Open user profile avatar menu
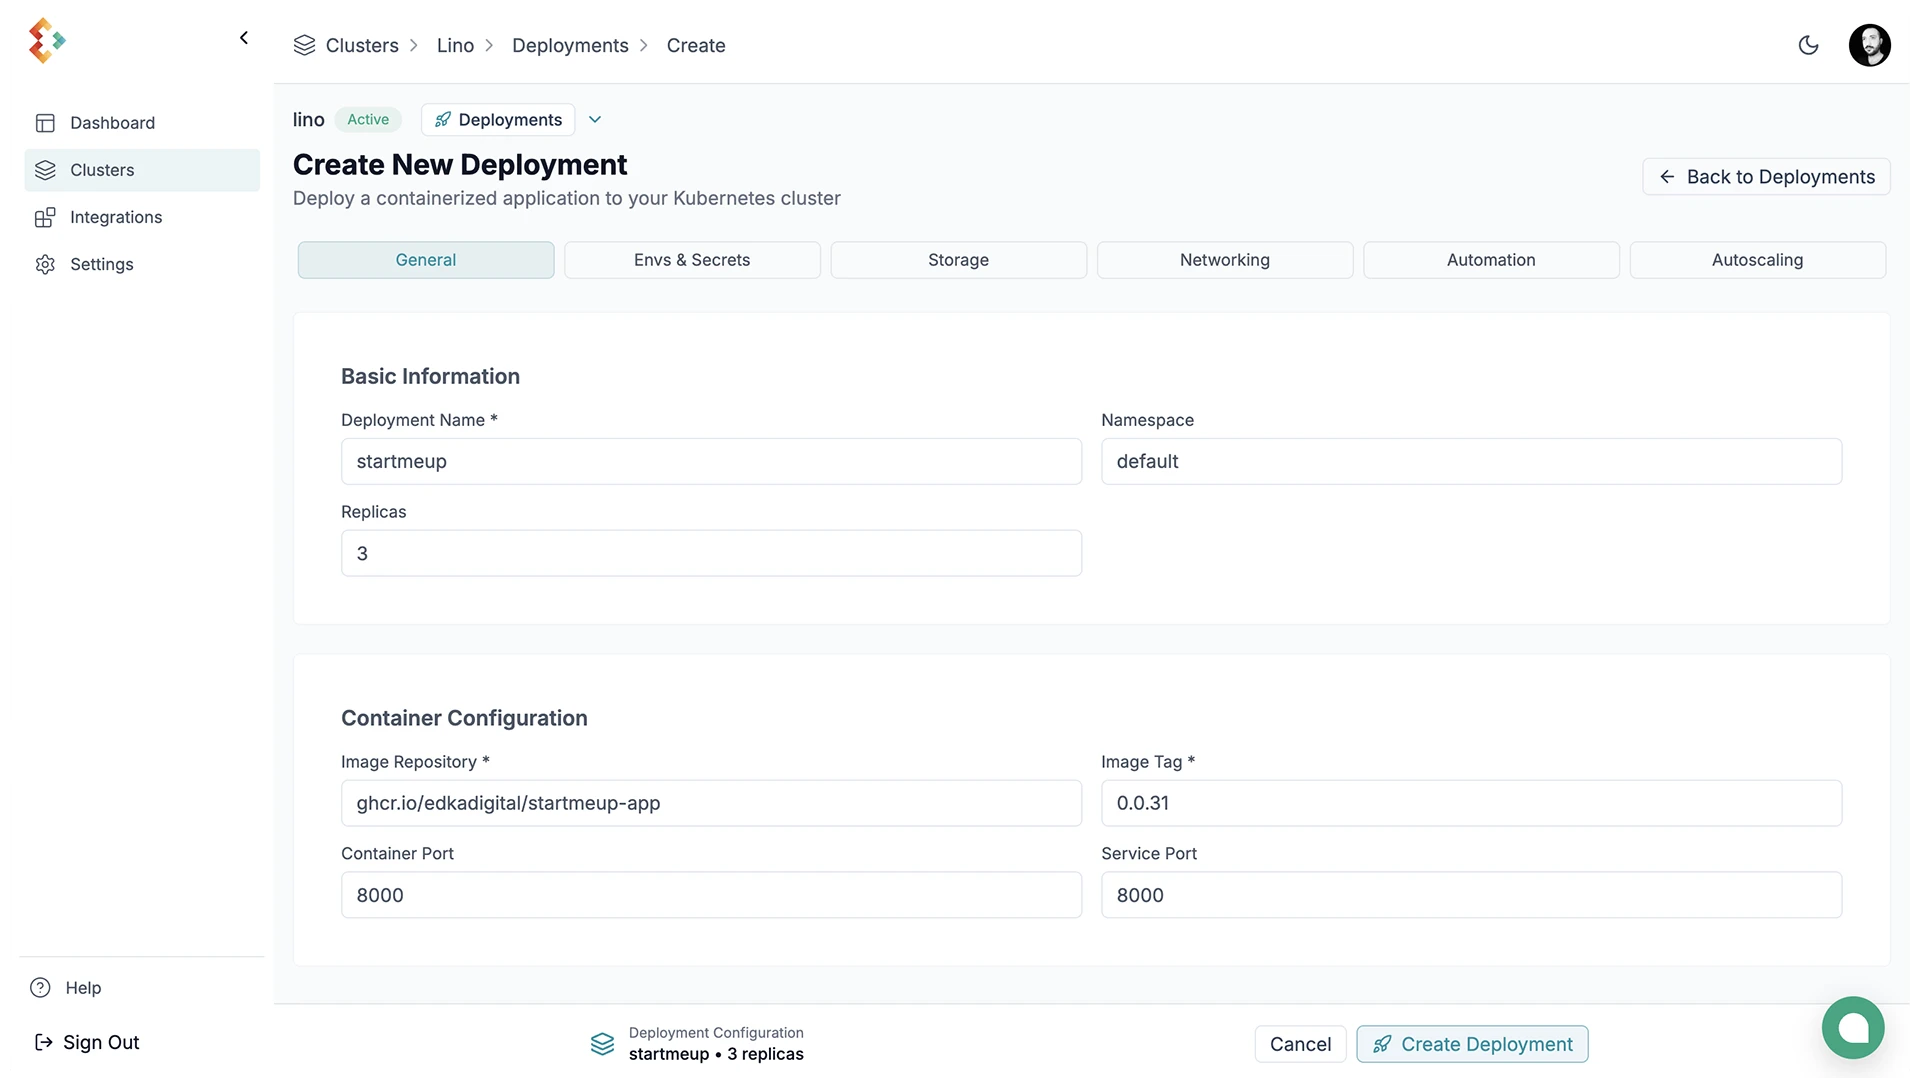This screenshot has width=1920, height=1088. (x=1868, y=45)
